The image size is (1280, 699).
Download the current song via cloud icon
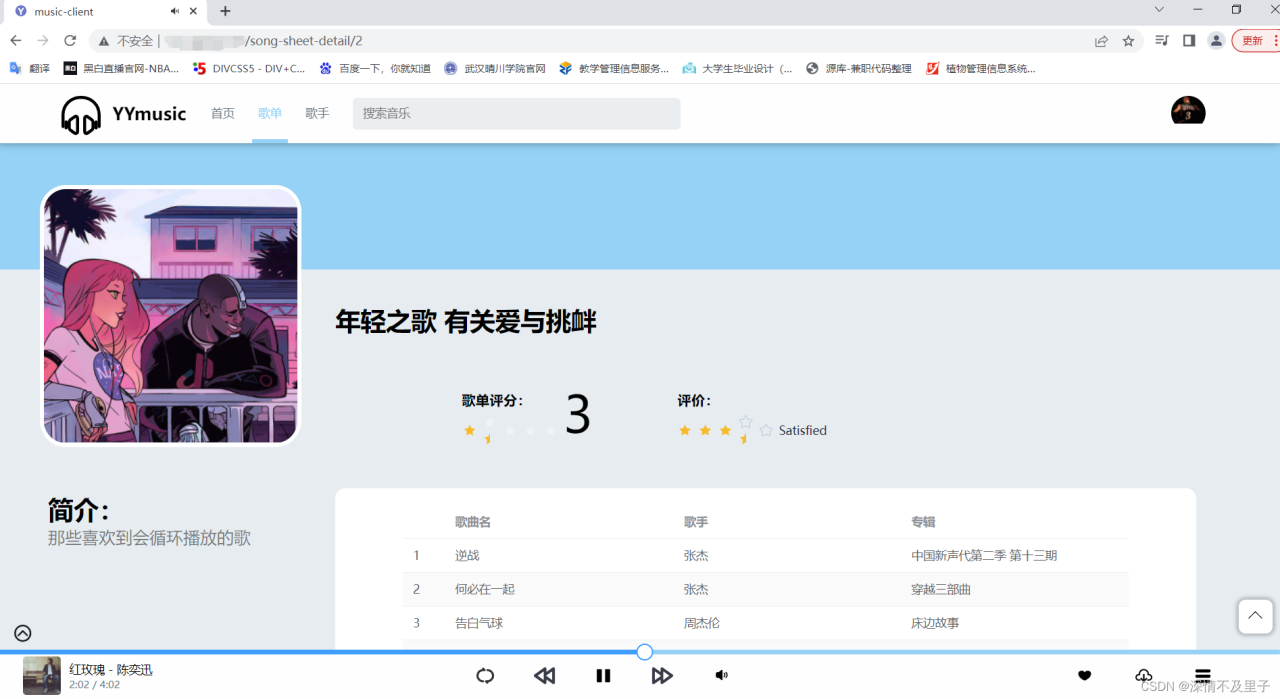pos(1144,676)
